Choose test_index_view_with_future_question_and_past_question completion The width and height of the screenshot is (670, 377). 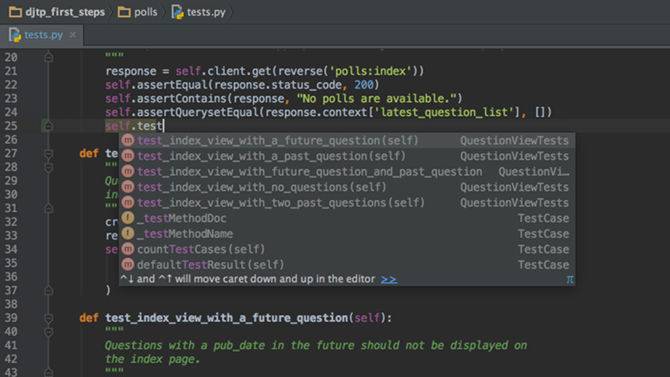(x=347, y=171)
